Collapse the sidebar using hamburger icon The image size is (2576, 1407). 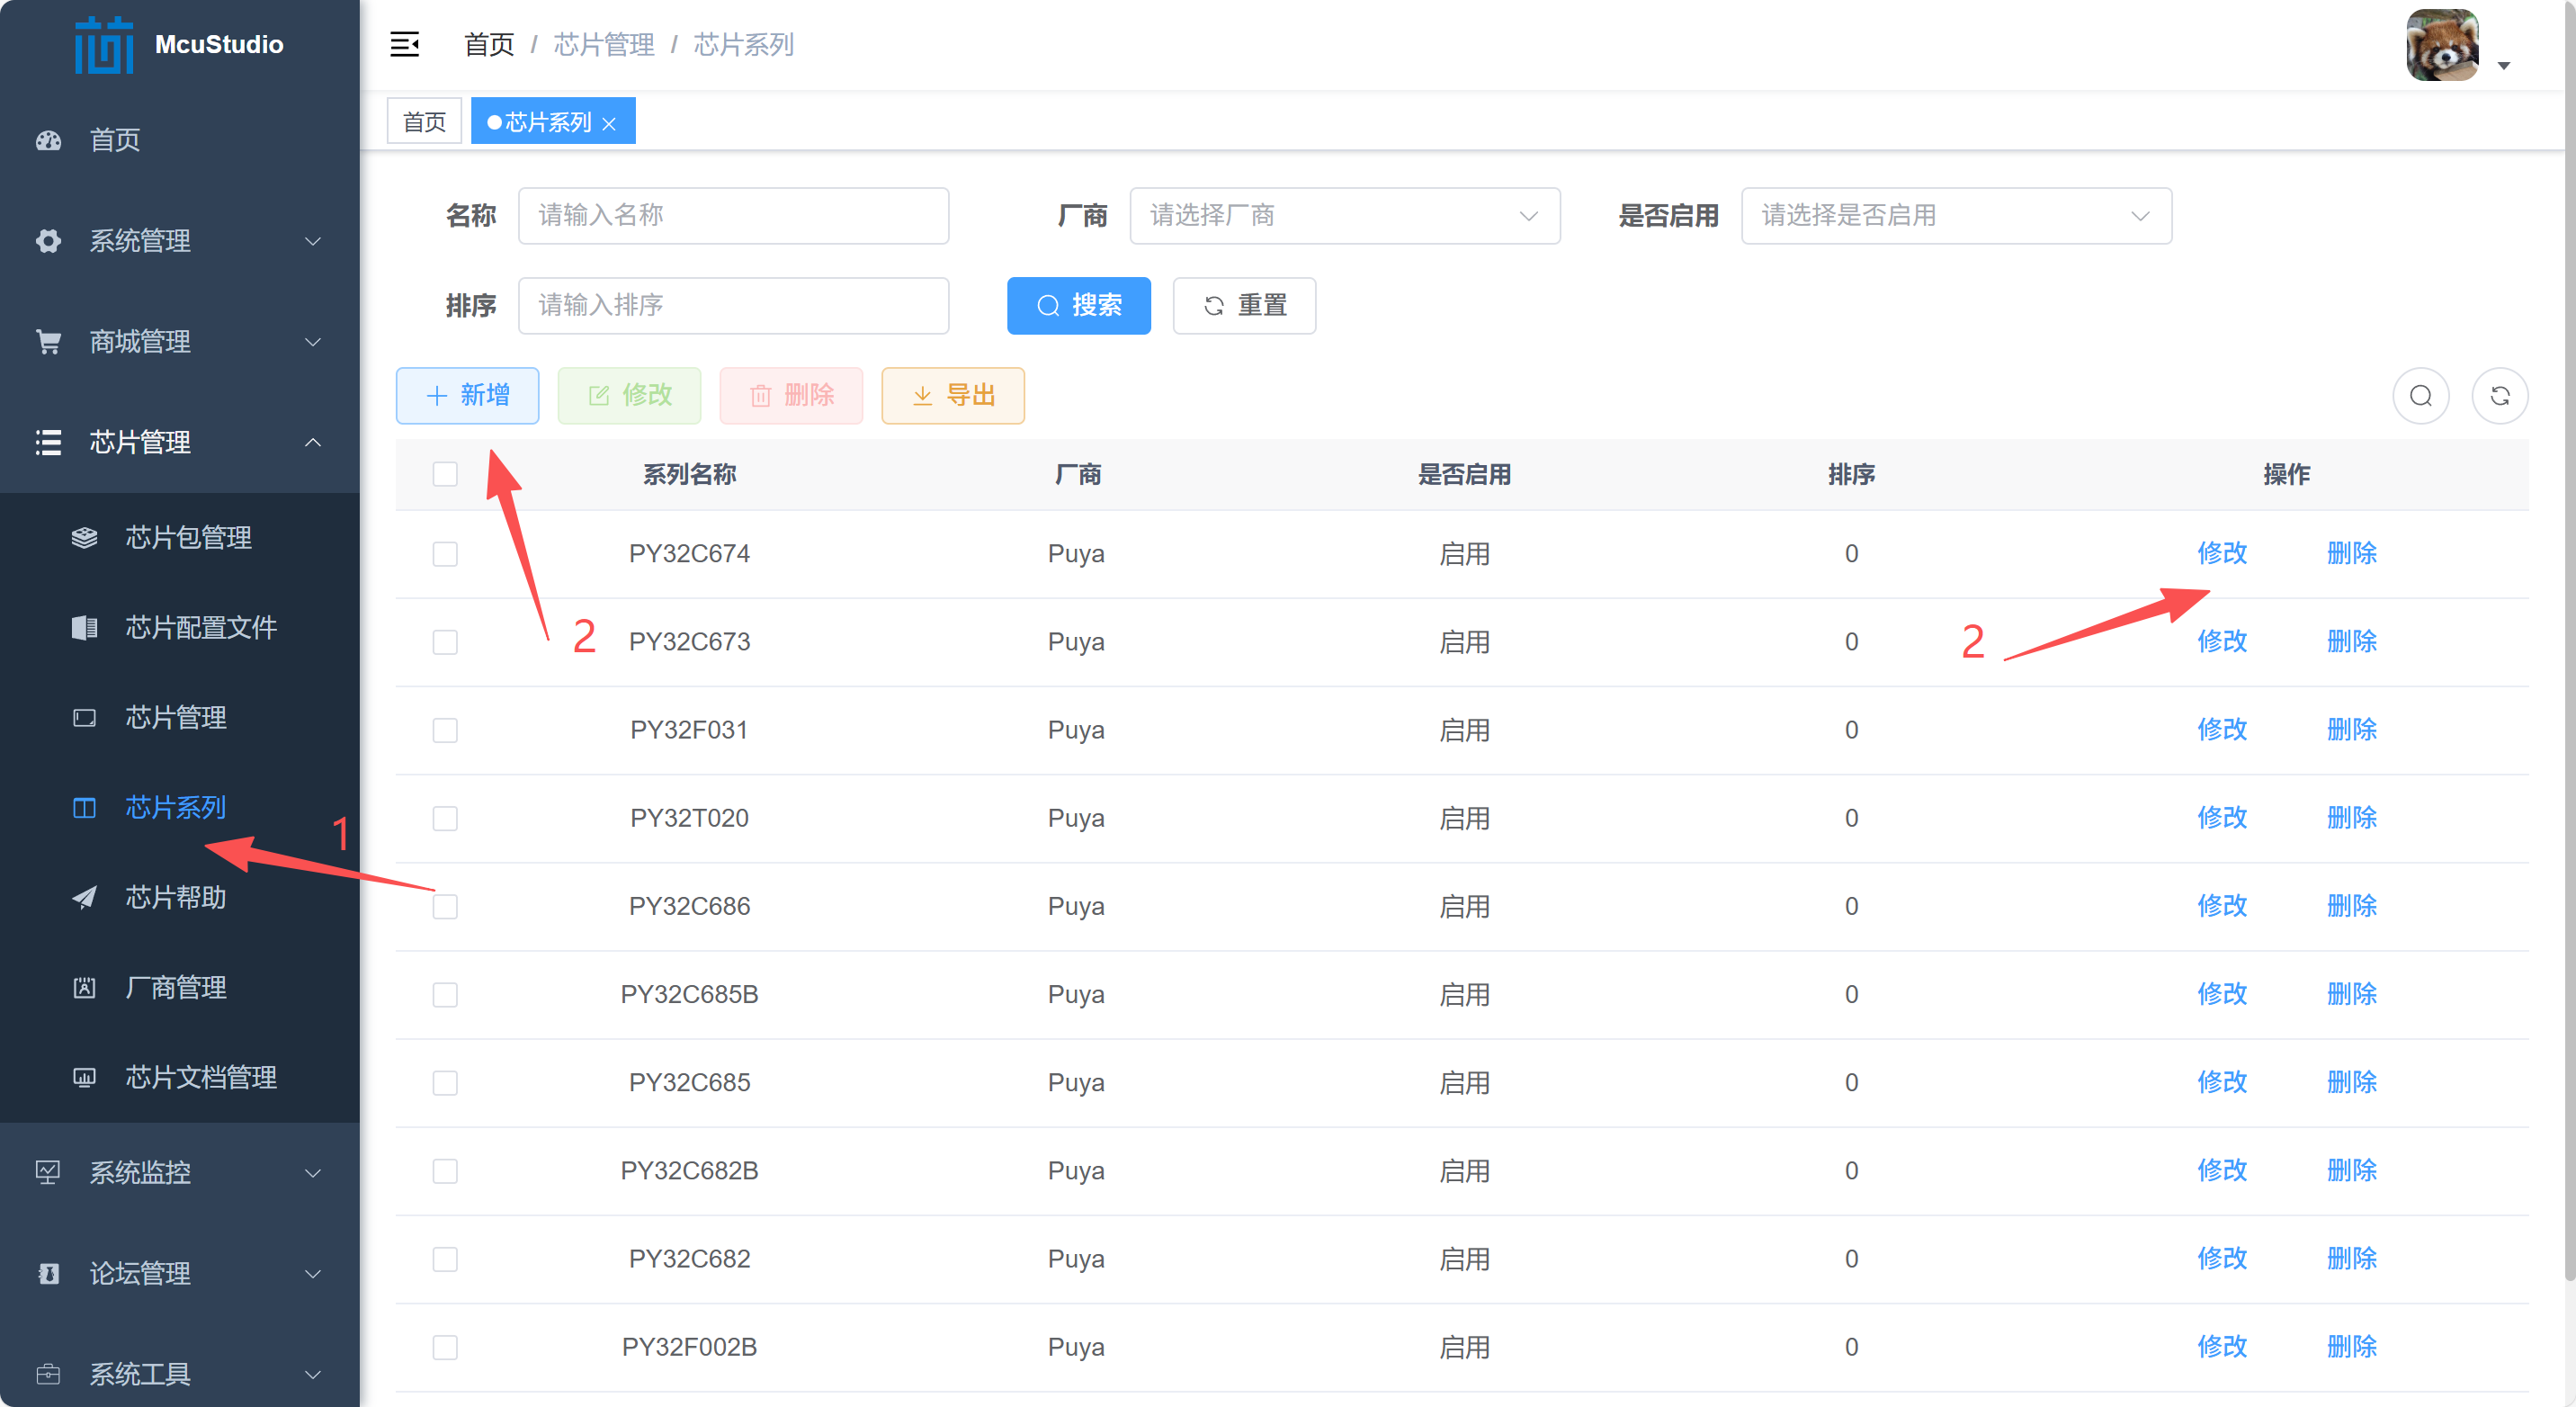tap(404, 44)
